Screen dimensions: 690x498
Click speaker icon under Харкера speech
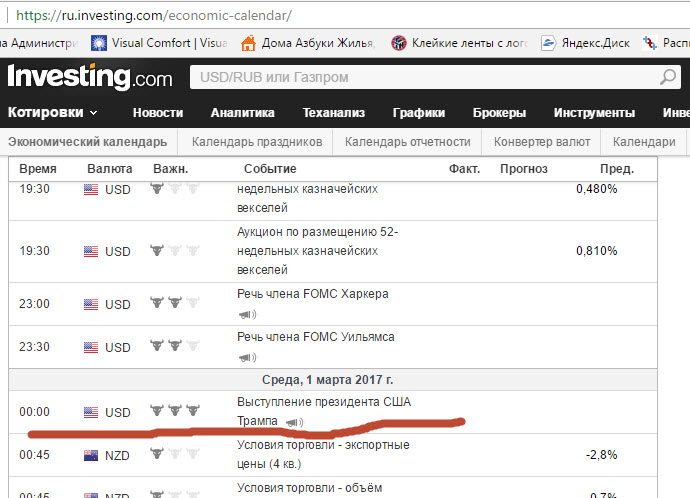point(247,314)
